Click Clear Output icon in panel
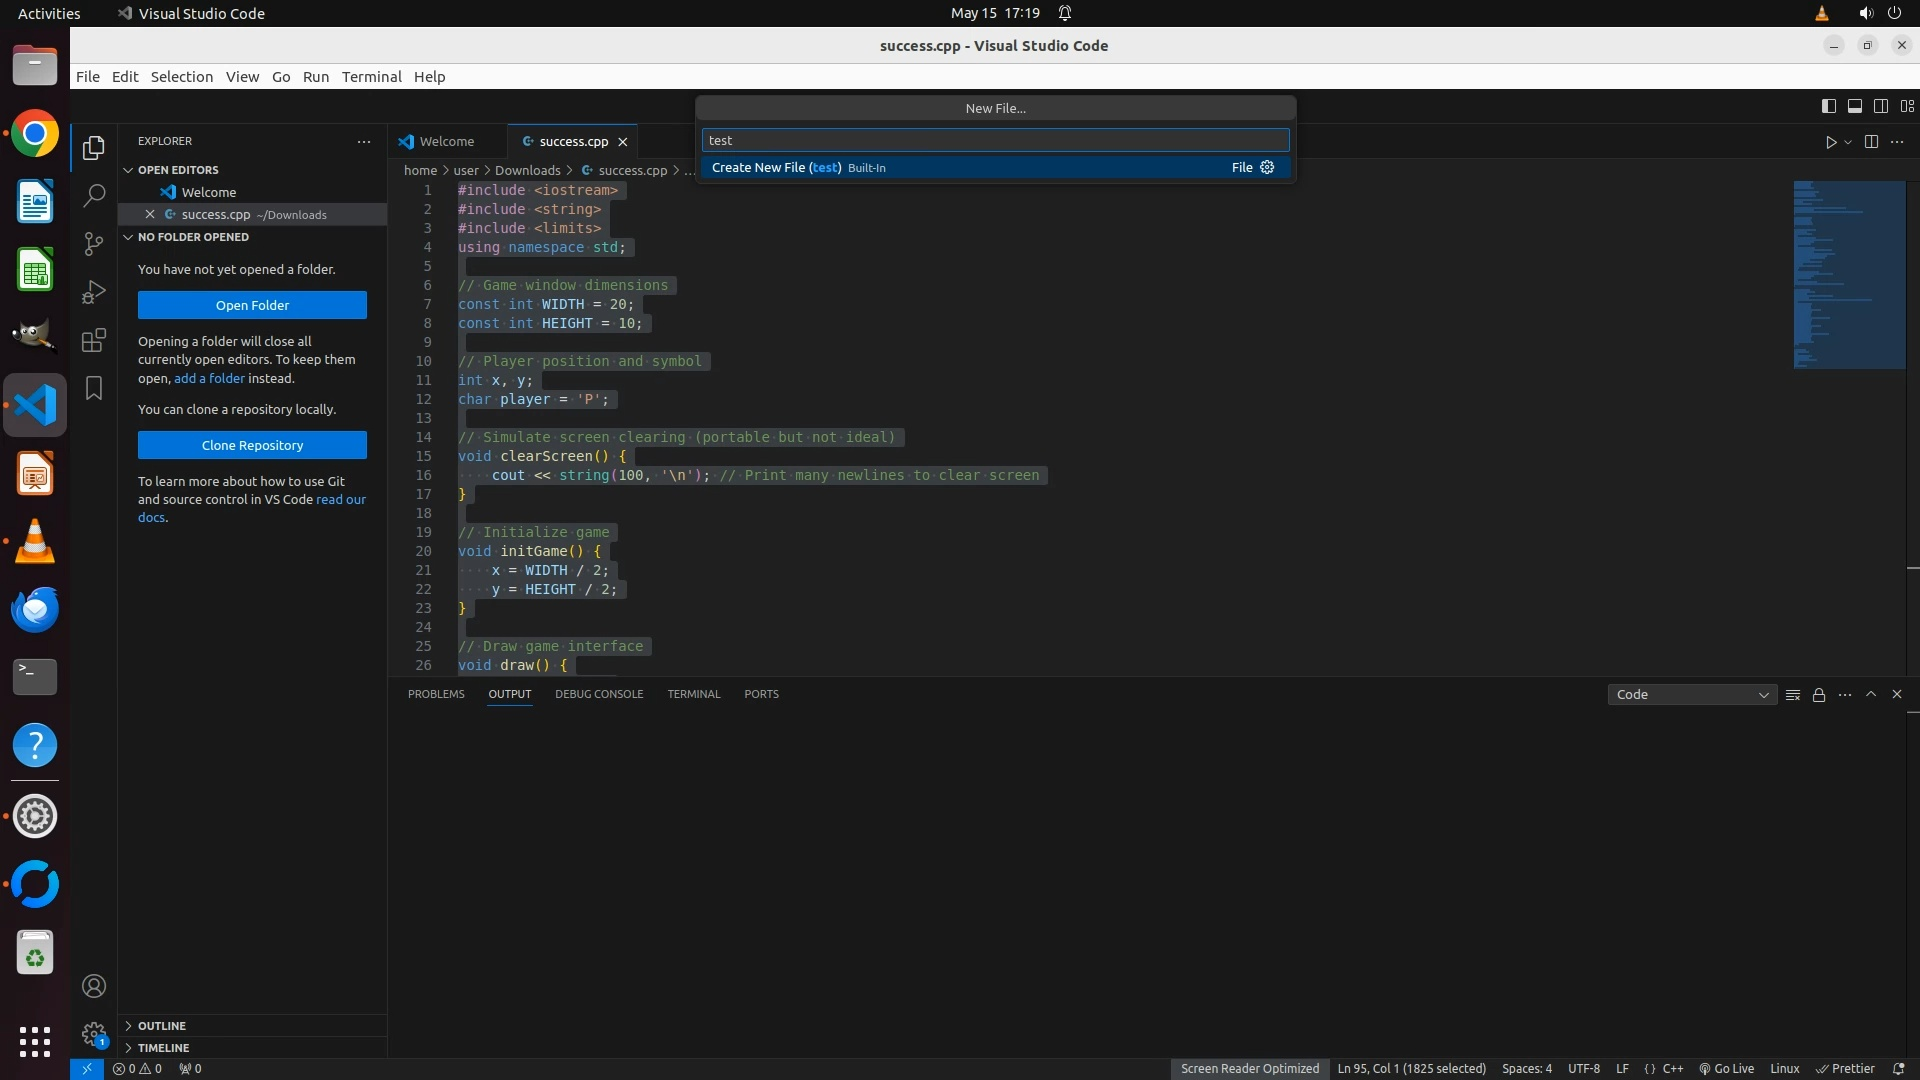1920x1080 pixels. tap(1793, 695)
